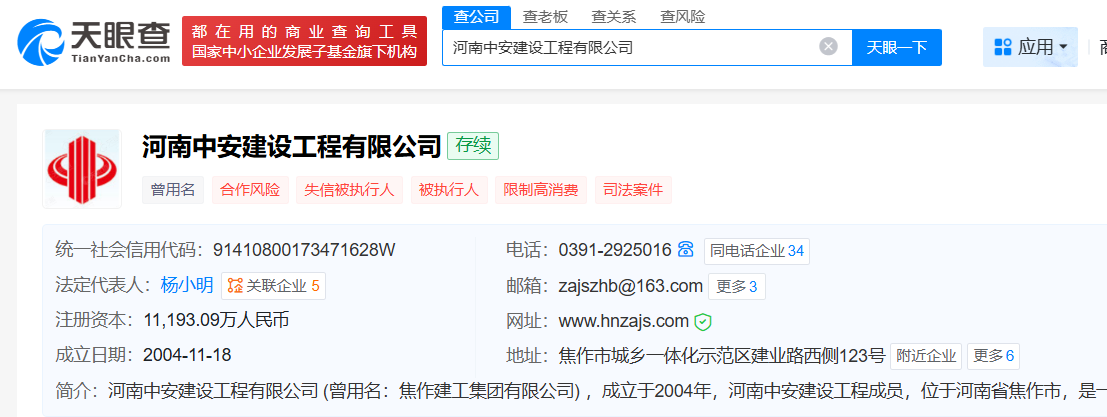Click the TianYanCha logo
This screenshot has width=1107, height=417.
pos(94,40)
